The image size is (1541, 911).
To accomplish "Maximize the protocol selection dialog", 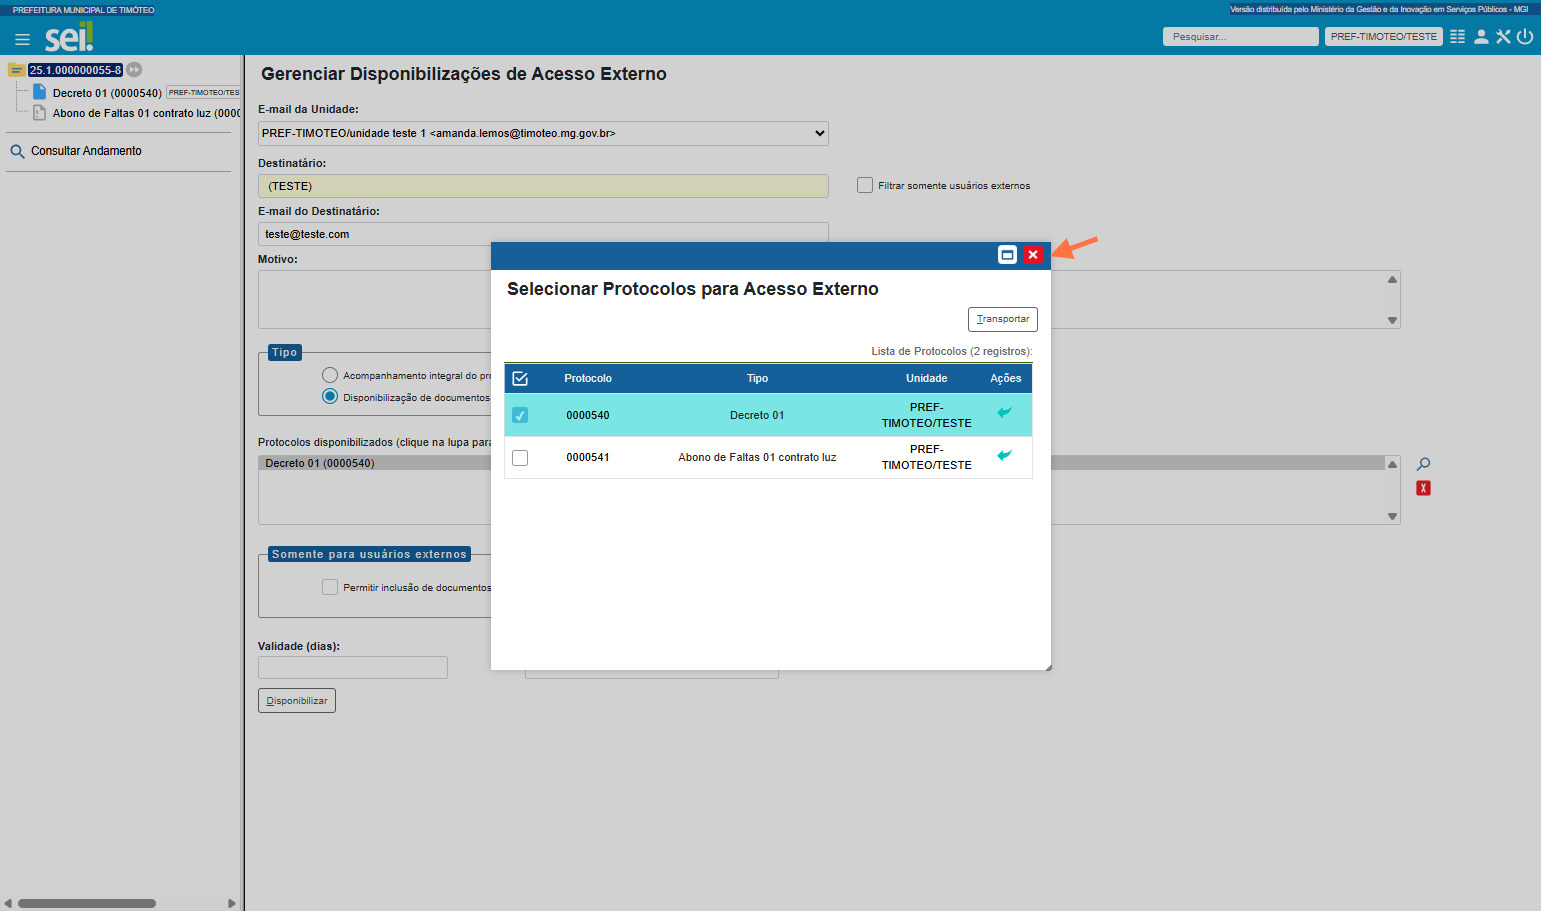I will click(x=1007, y=255).
